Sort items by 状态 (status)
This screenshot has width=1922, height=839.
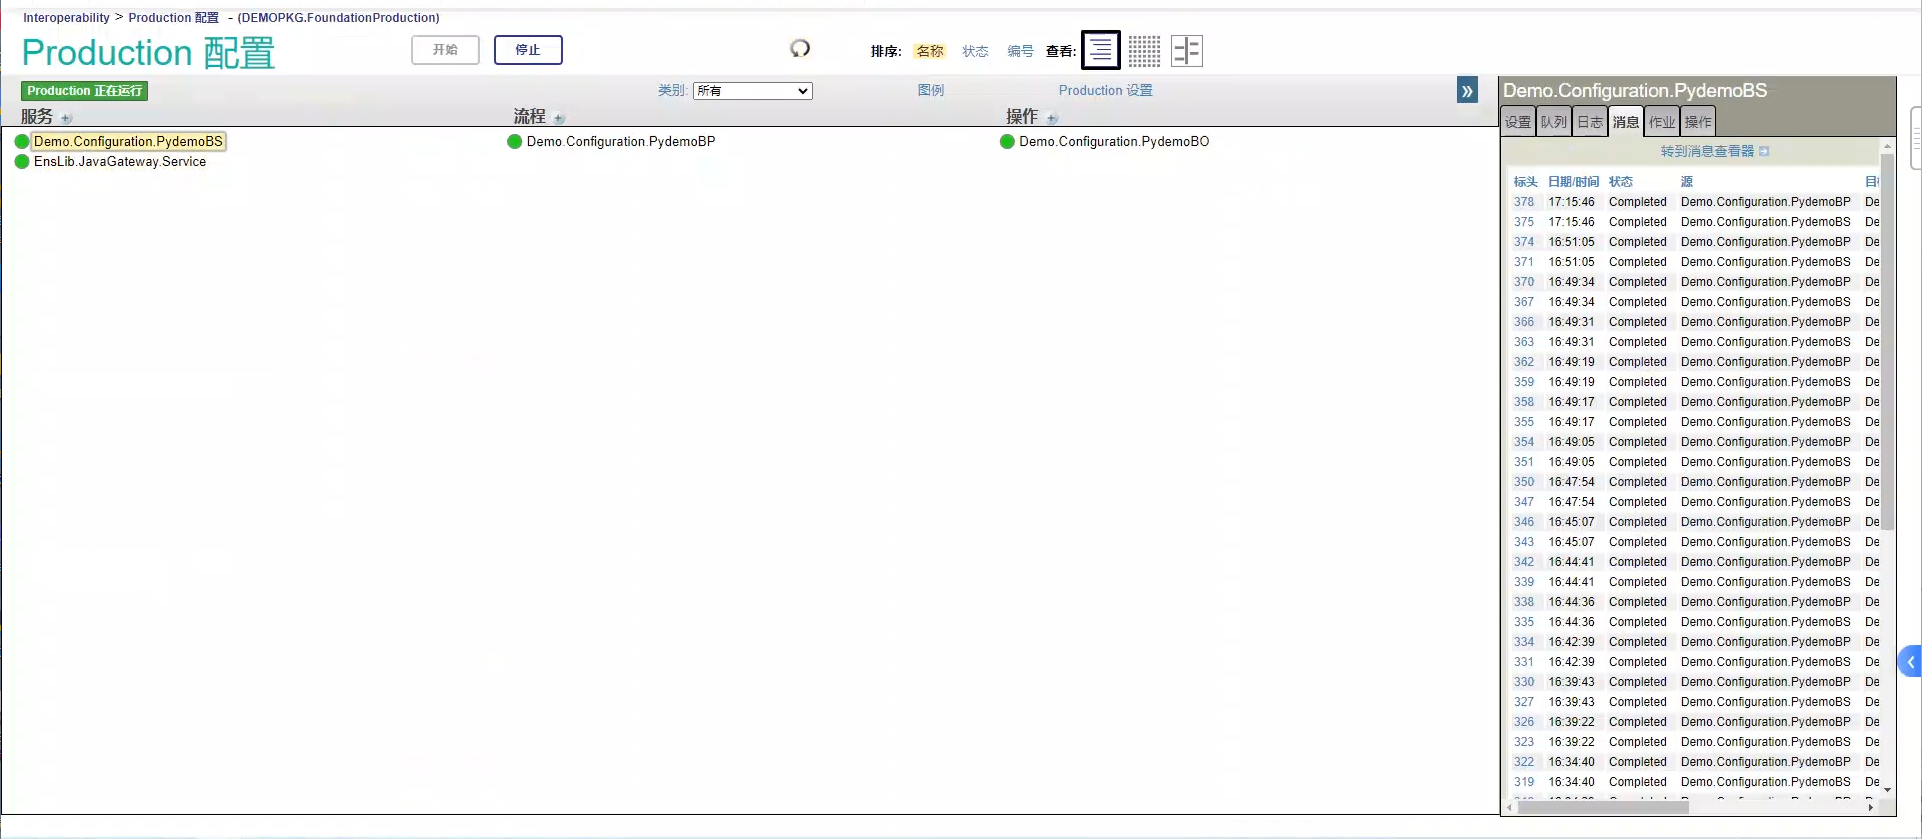[x=975, y=51]
